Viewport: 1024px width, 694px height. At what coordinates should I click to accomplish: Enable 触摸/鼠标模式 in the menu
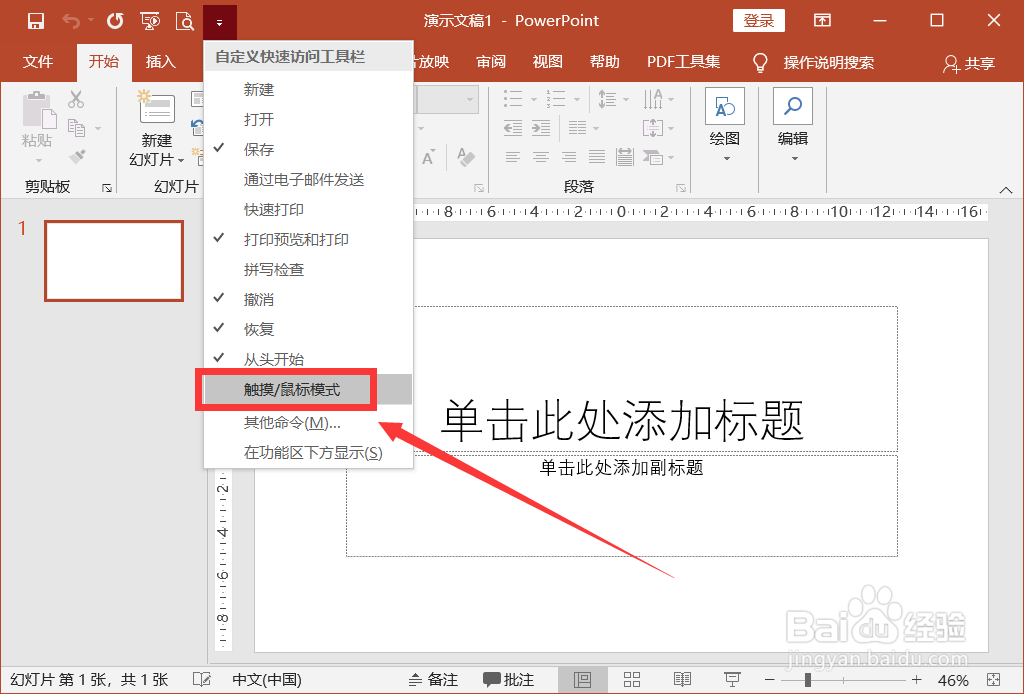pyautogui.click(x=308, y=390)
